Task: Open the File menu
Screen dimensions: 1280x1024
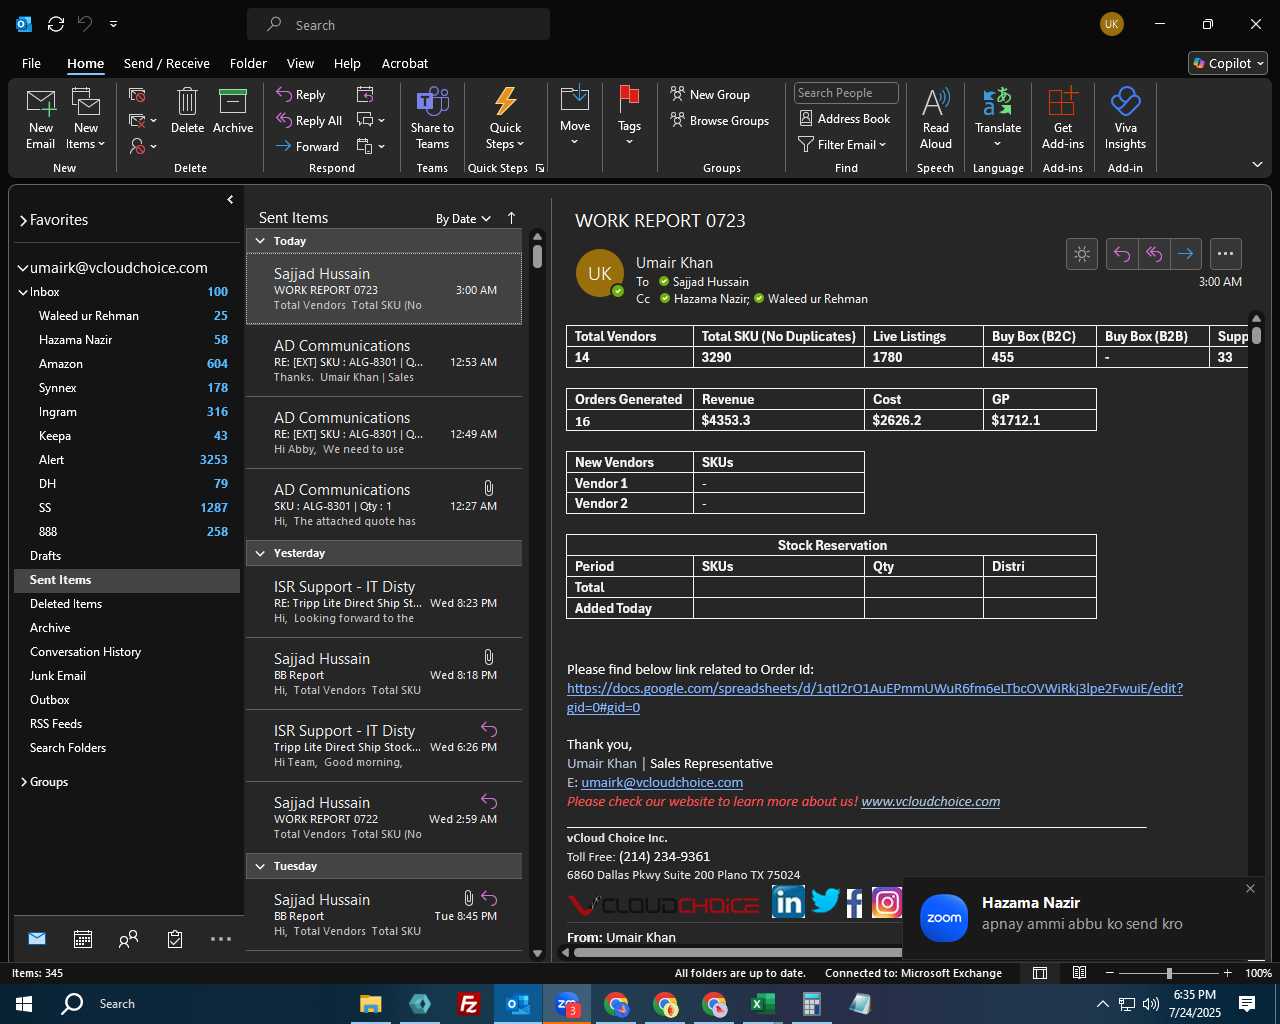Action: (x=32, y=63)
